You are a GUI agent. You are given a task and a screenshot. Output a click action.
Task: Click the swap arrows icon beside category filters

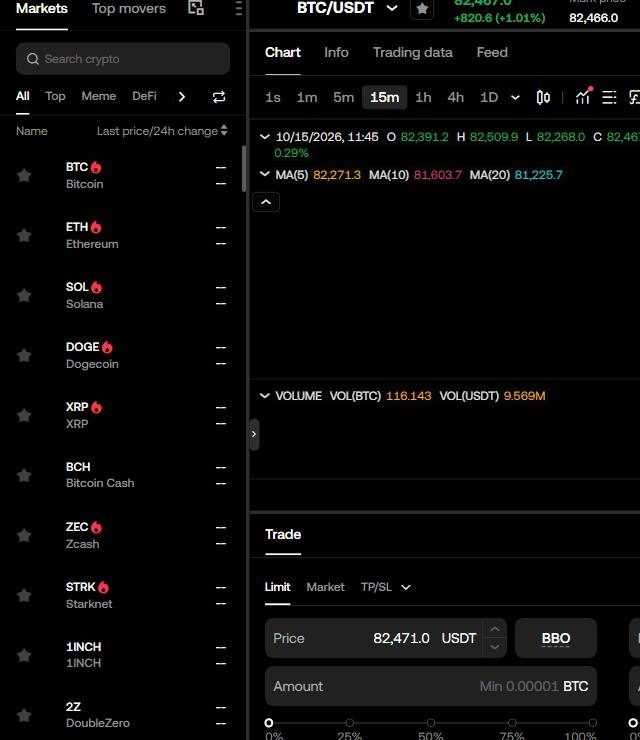coord(219,97)
